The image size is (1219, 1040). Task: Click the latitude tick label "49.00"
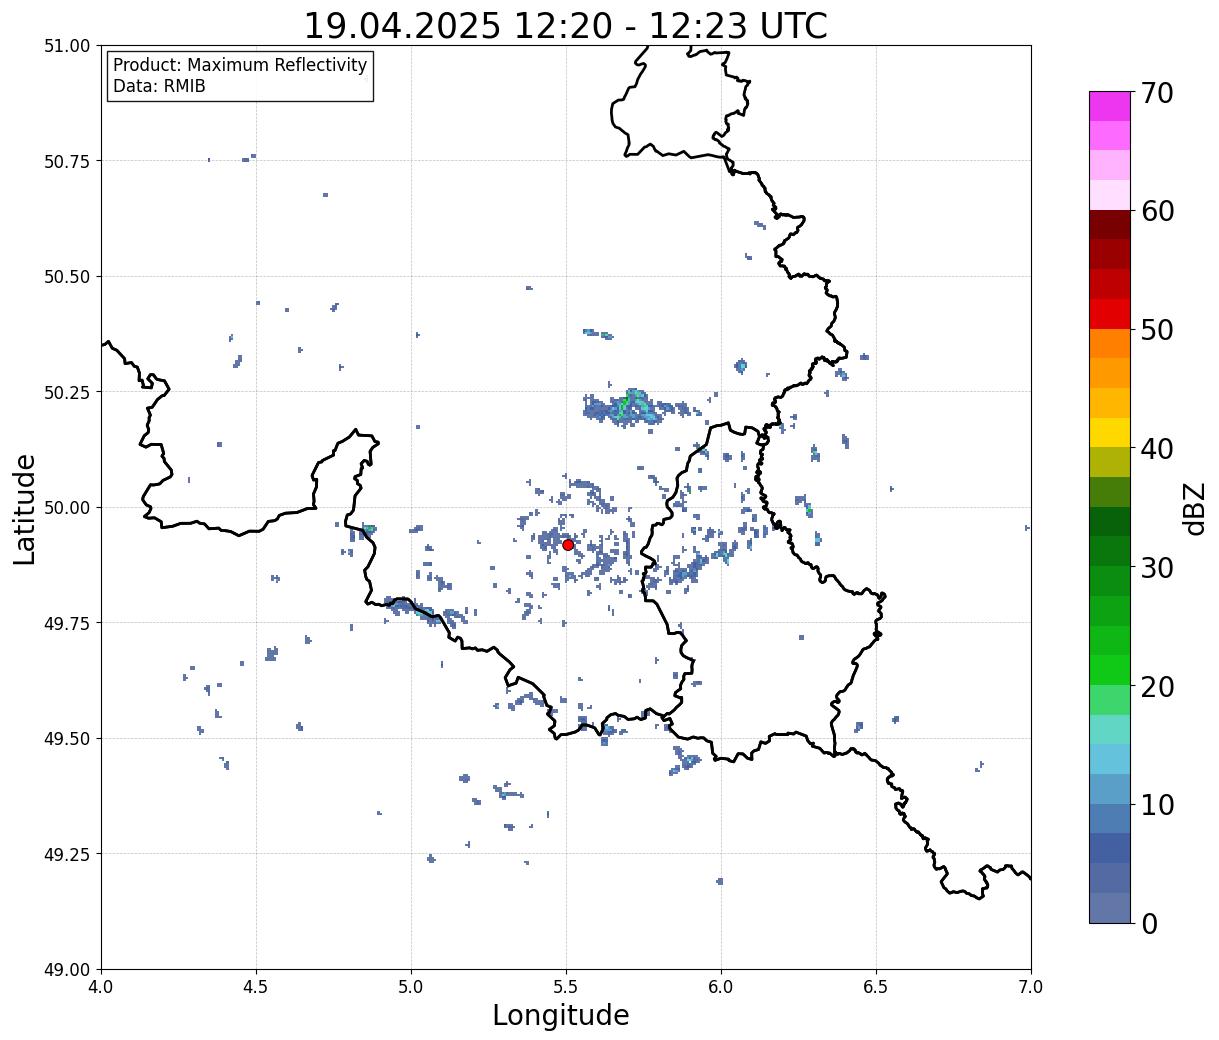(67, 969)
